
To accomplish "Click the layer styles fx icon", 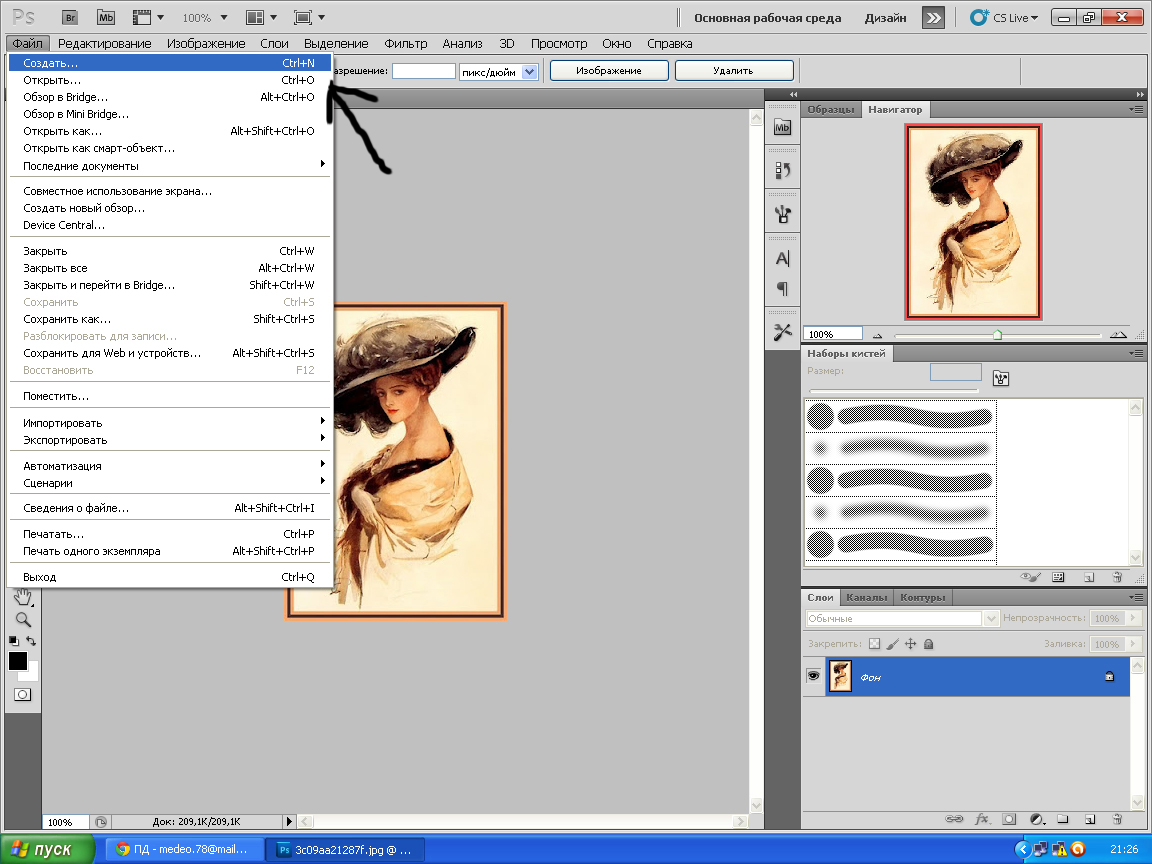I will click(x=982, y=818).
